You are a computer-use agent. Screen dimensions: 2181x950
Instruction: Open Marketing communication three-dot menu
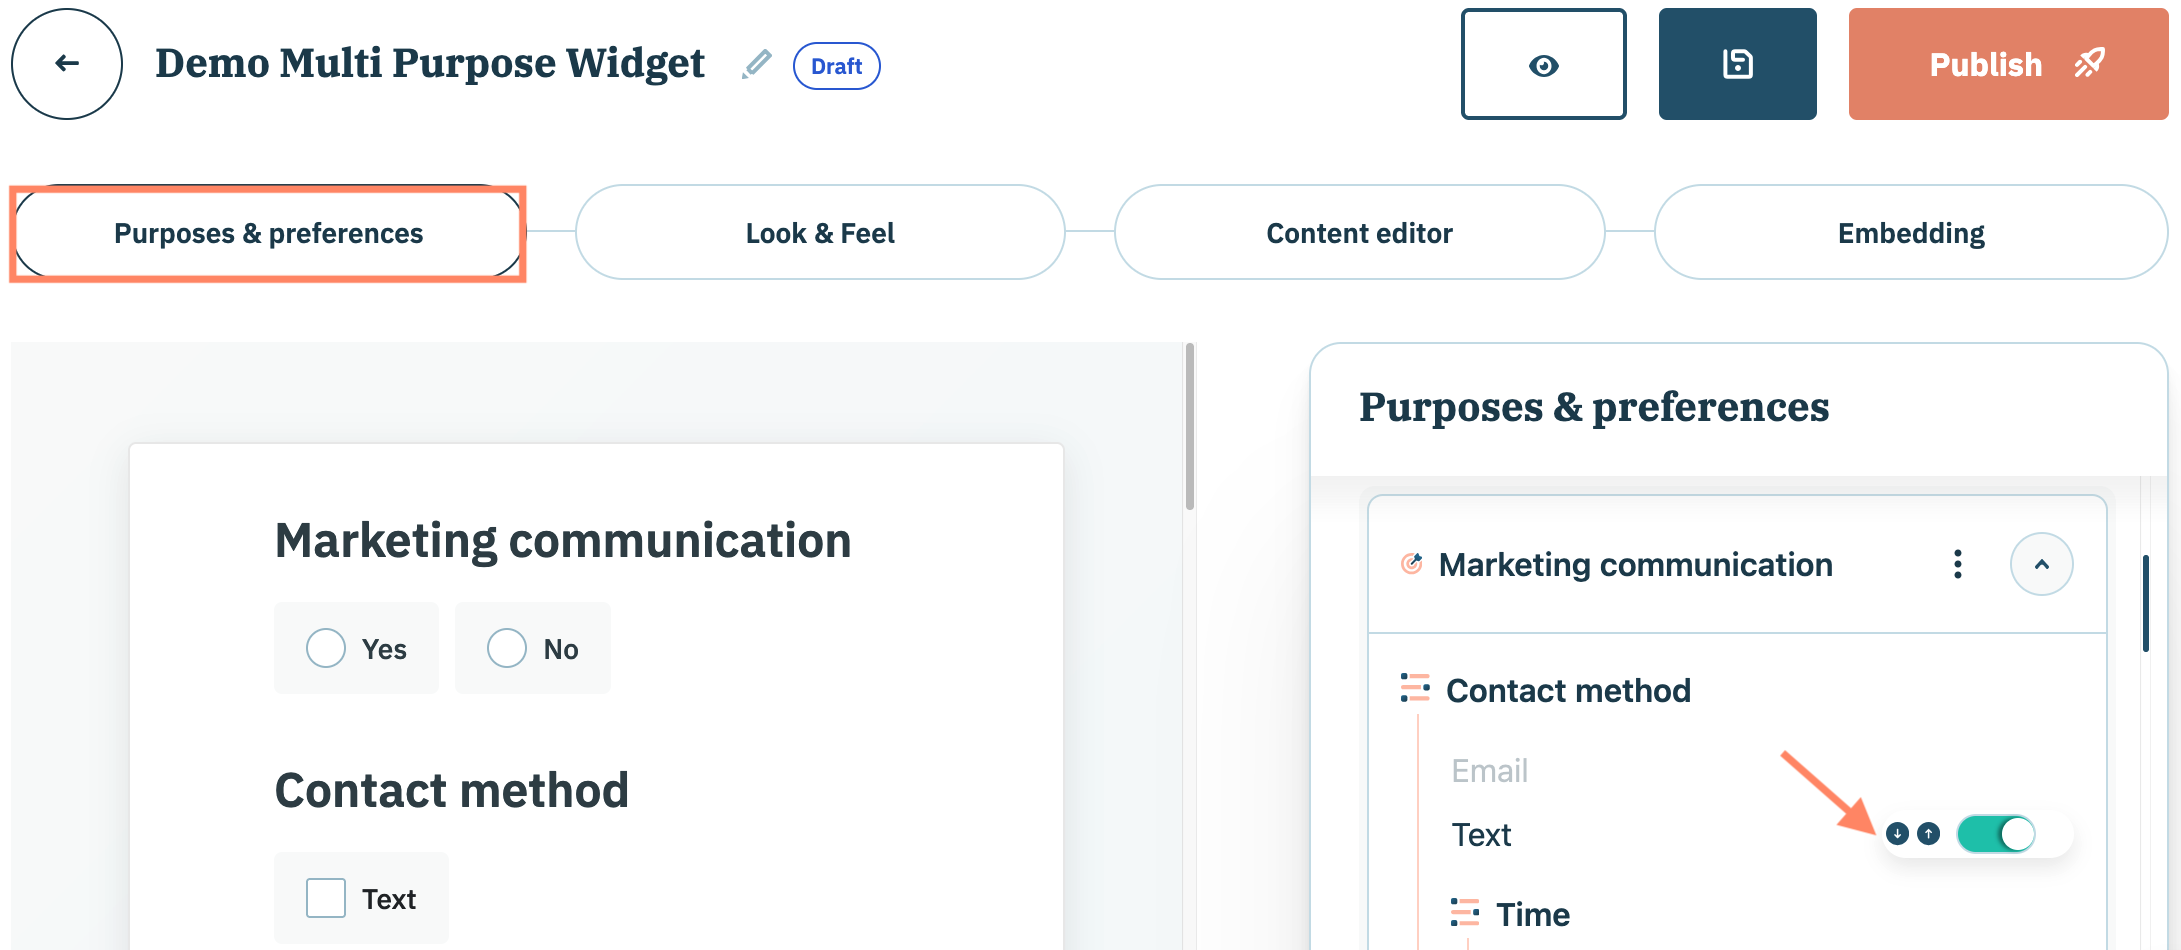tap(1957, 564)
